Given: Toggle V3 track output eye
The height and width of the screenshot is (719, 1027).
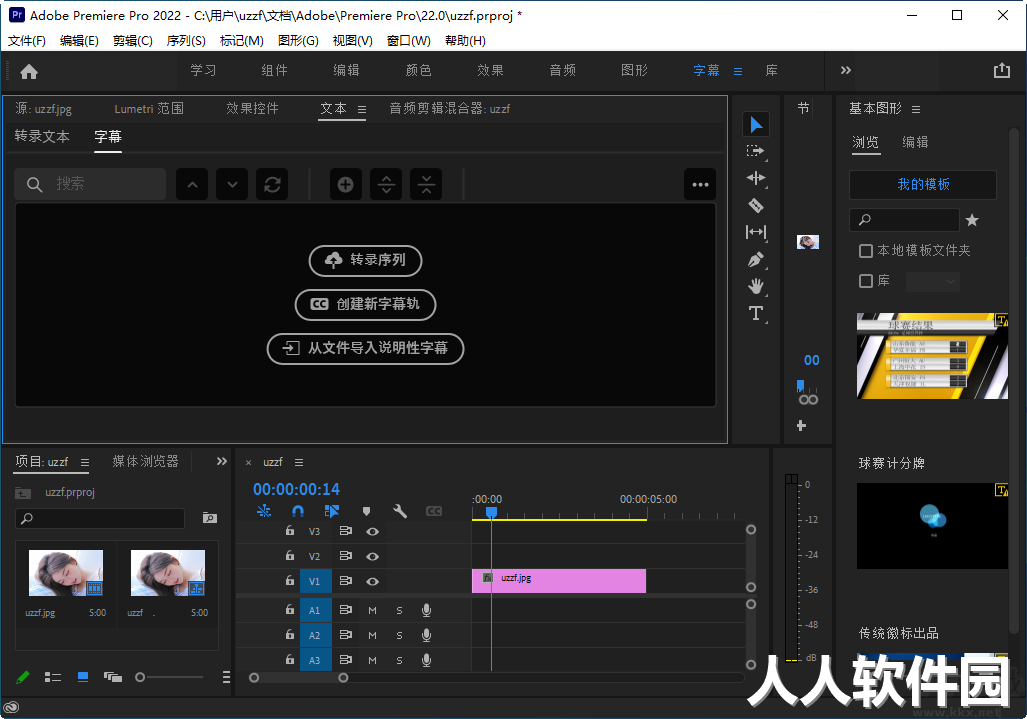Looking at the screenshot, I should (x=372, y=532).
